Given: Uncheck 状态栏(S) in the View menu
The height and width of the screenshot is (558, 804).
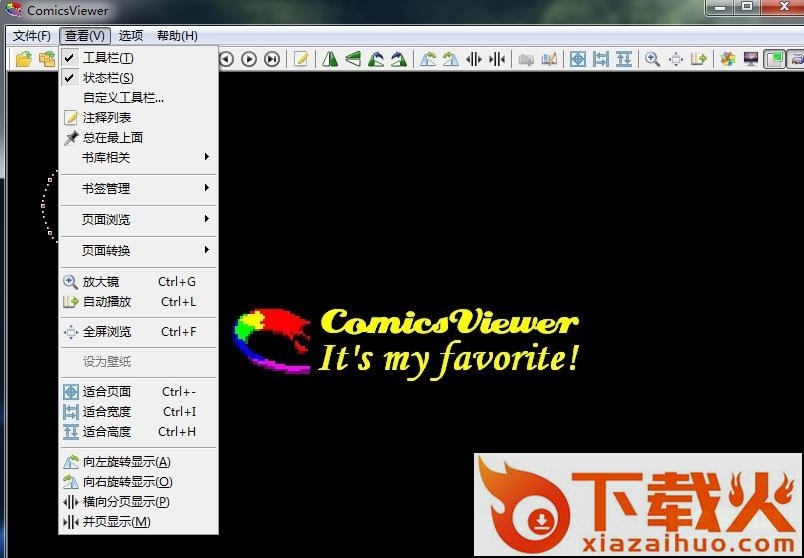Looking at the screenshot, I should pos(138,77).
